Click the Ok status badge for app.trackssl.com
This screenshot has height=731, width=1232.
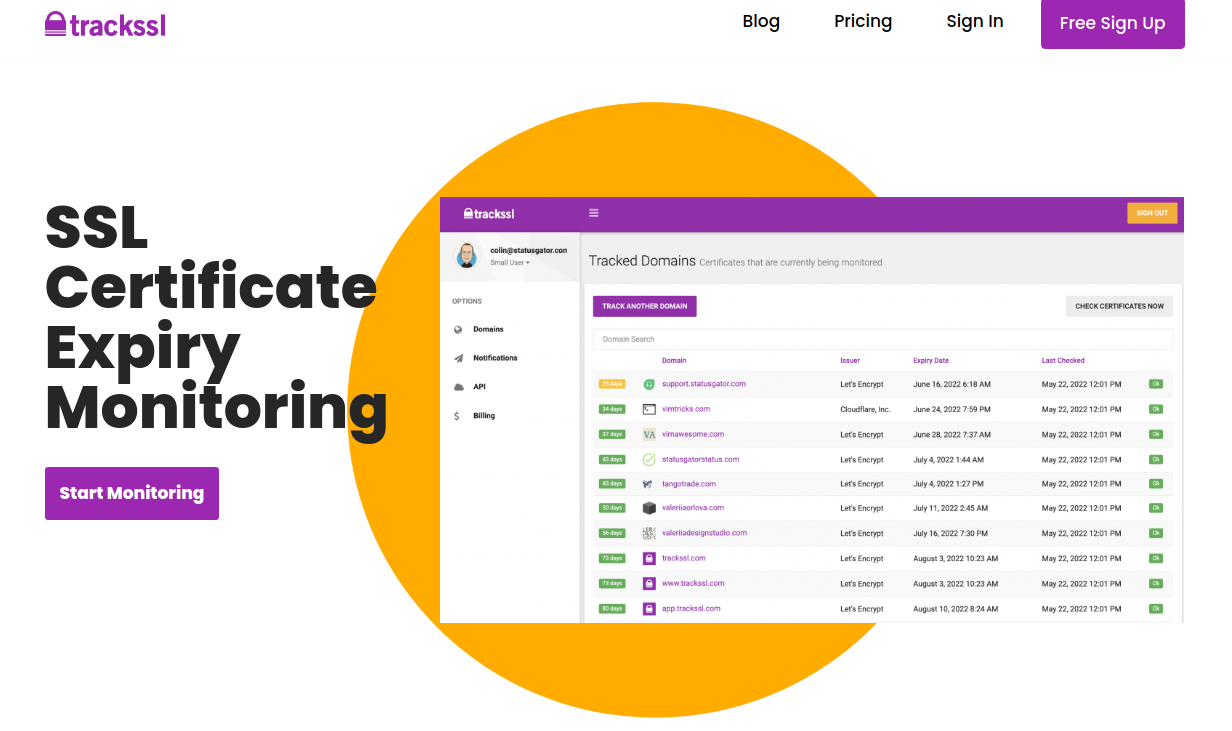click(x=1156, y=609)
